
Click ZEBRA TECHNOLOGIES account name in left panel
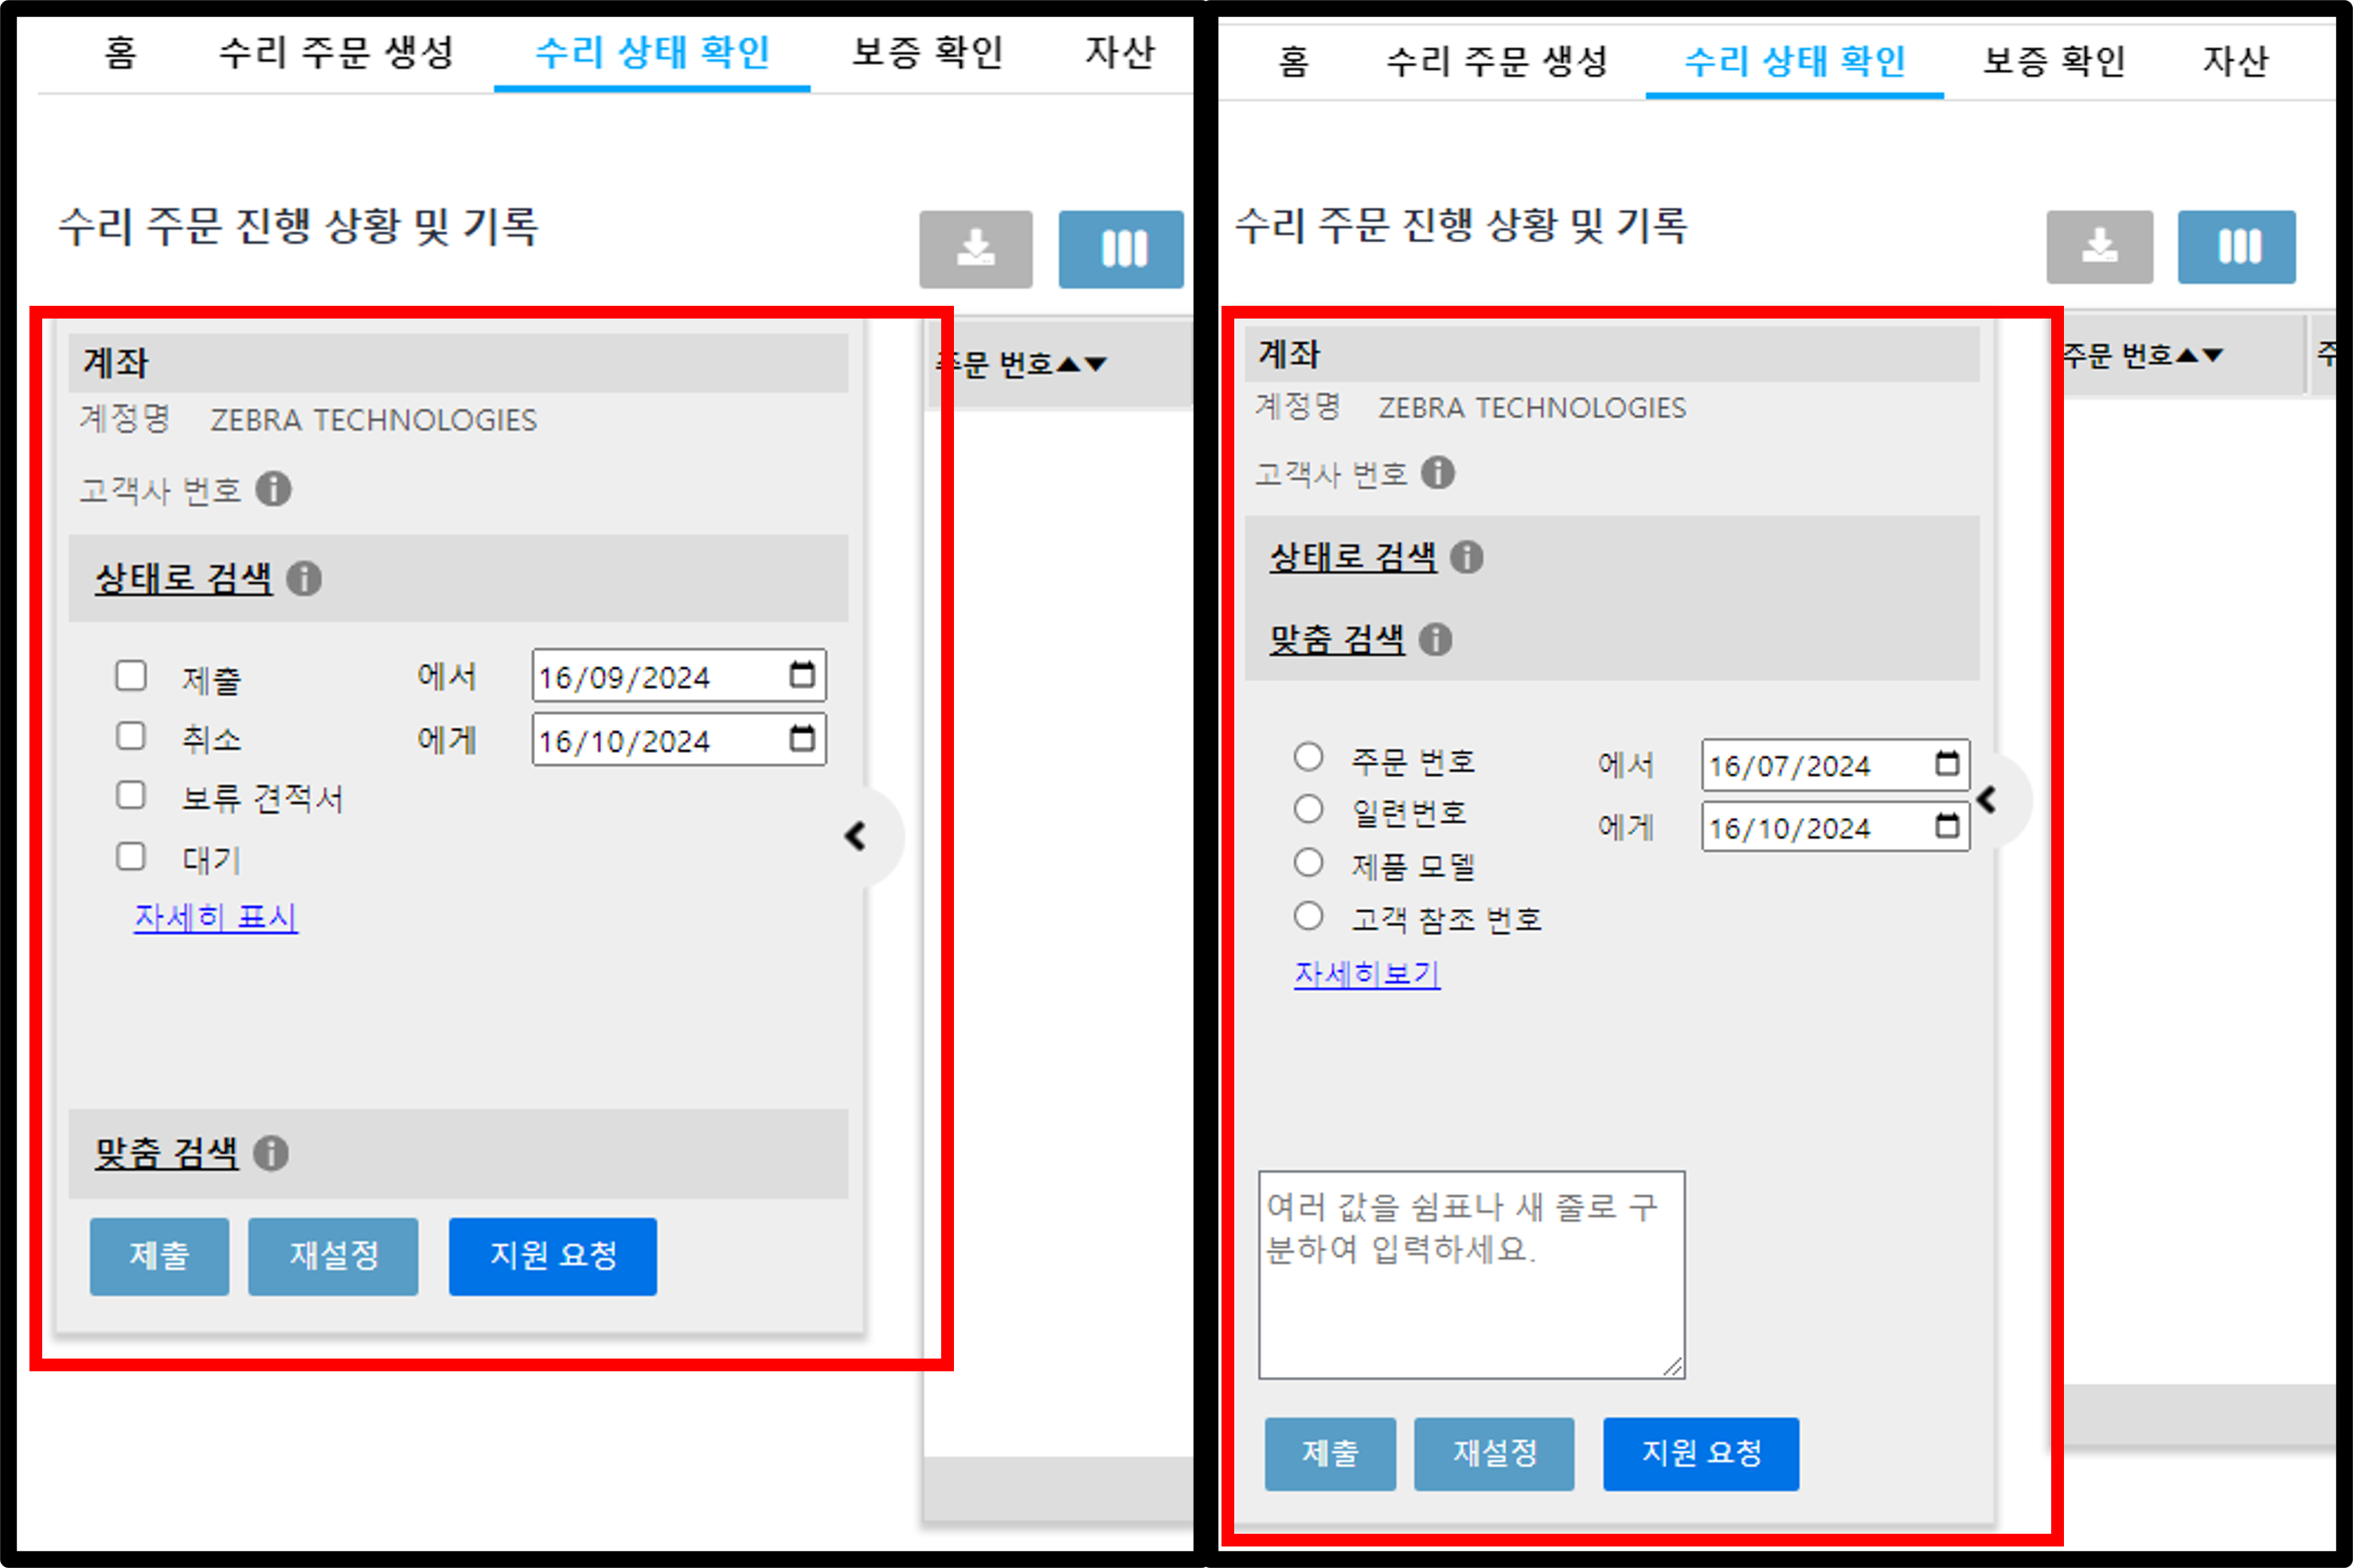373,420
